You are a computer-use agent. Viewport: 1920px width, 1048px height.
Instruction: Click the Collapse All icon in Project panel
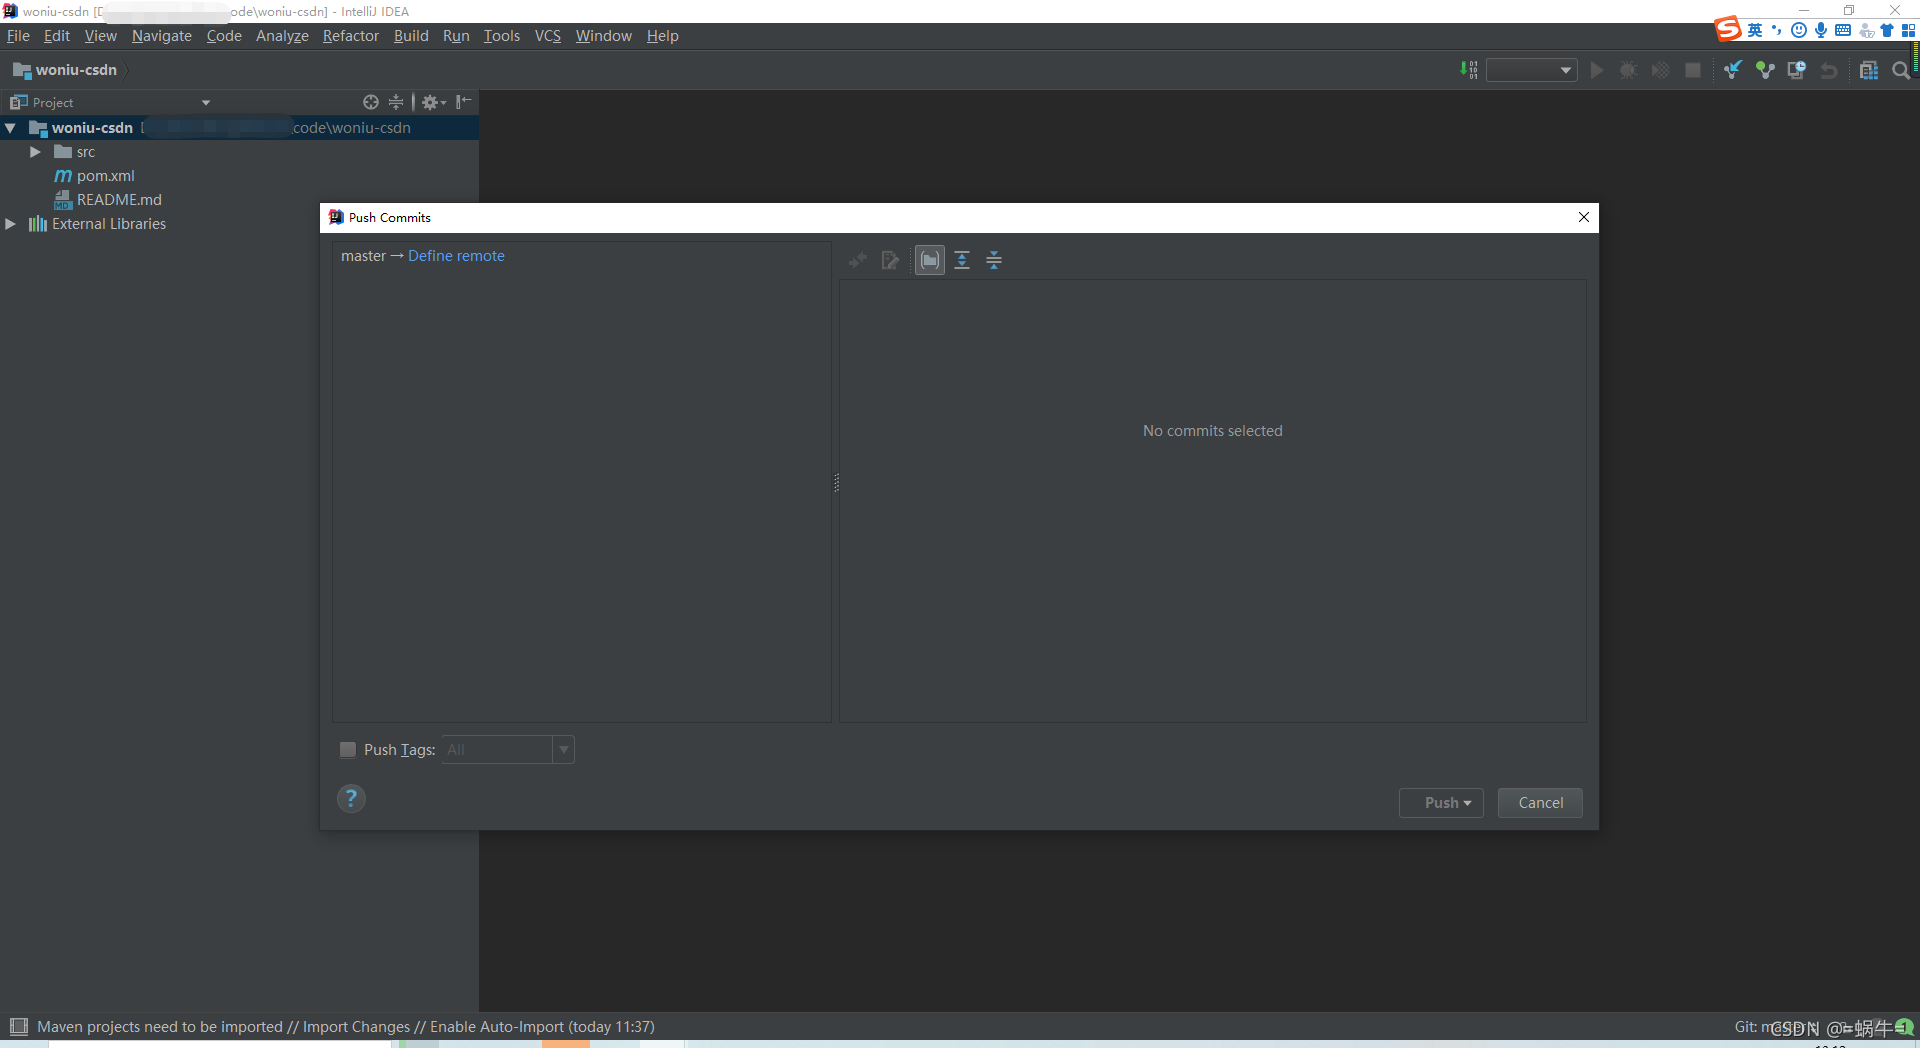(396, 102)
